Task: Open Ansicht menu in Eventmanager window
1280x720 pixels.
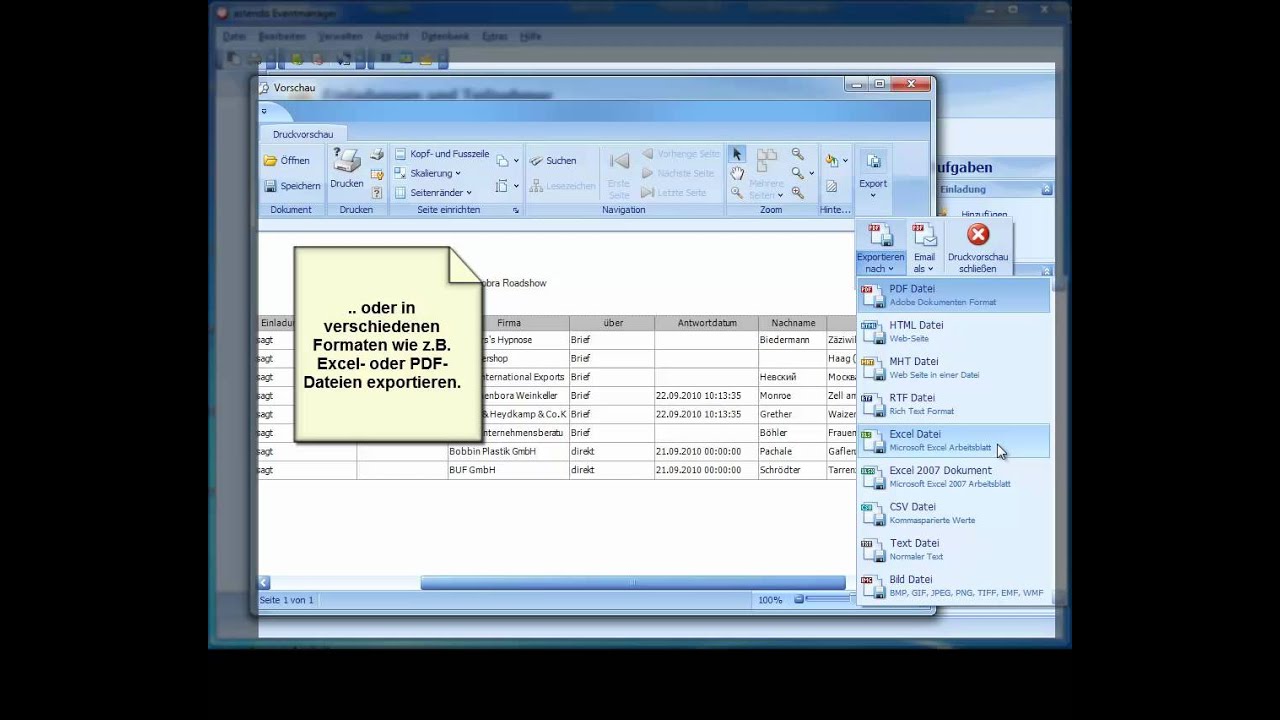Action: point(391,36)
